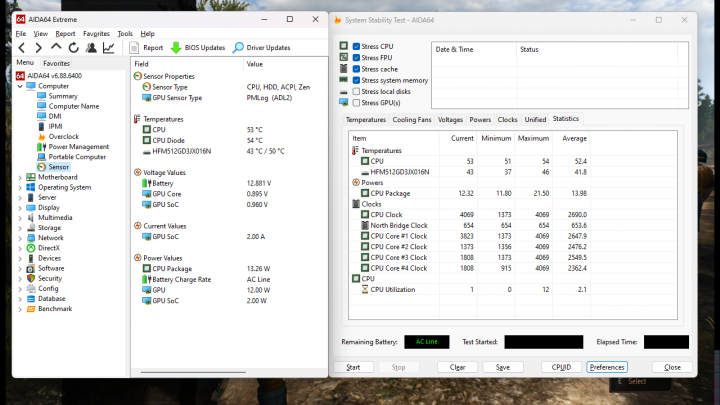Click the Voltage Values section icon
This screenshot has width=720, height=405.
click(137, 172)
